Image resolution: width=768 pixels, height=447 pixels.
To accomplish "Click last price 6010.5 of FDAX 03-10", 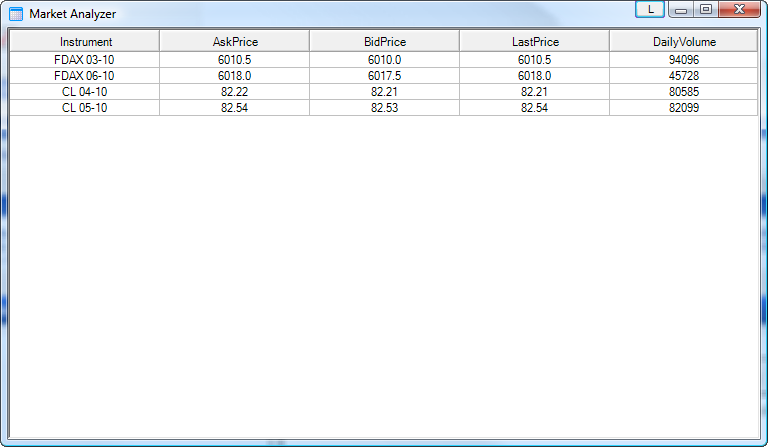I will (534, 60).
